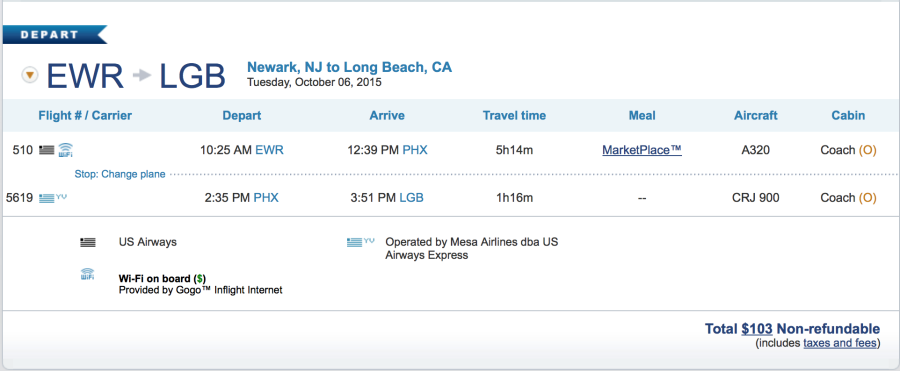900x371 pixels.
Task: Click the $103 total price link
Action: (x=757, y=329)
